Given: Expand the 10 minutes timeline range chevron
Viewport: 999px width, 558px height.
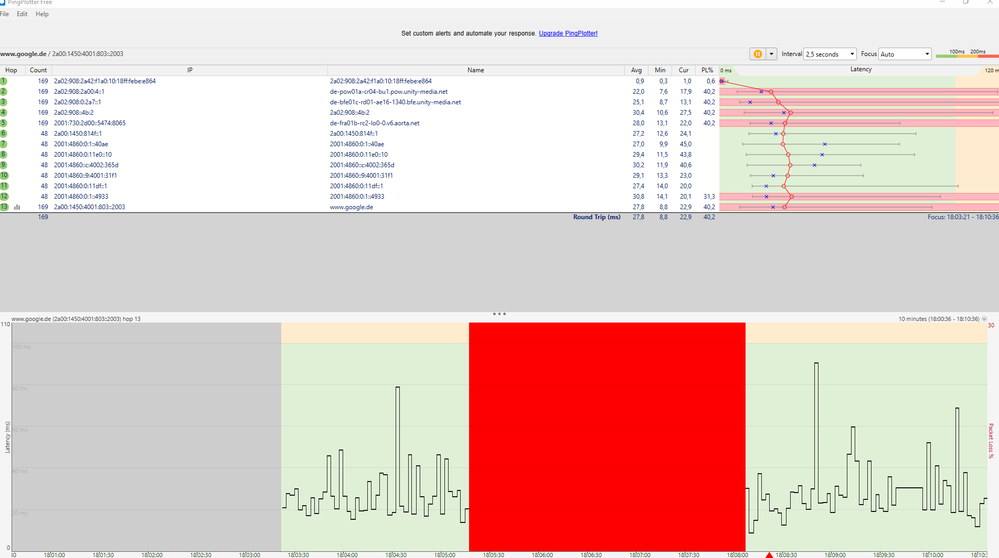Looking at the screenshot, I should (x=984, y=319).
